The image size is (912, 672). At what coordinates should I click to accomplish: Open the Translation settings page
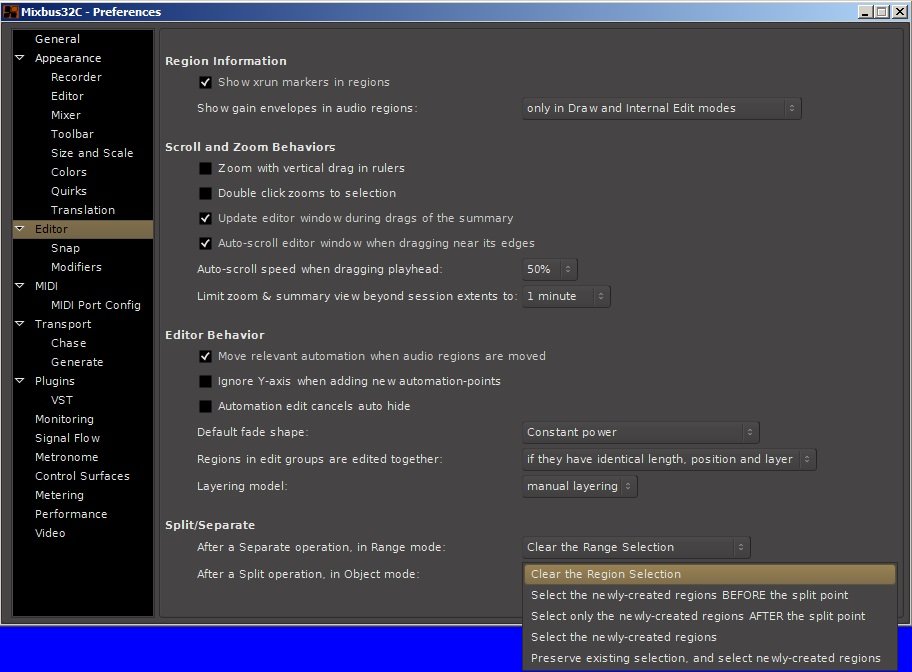coord(83,210)
